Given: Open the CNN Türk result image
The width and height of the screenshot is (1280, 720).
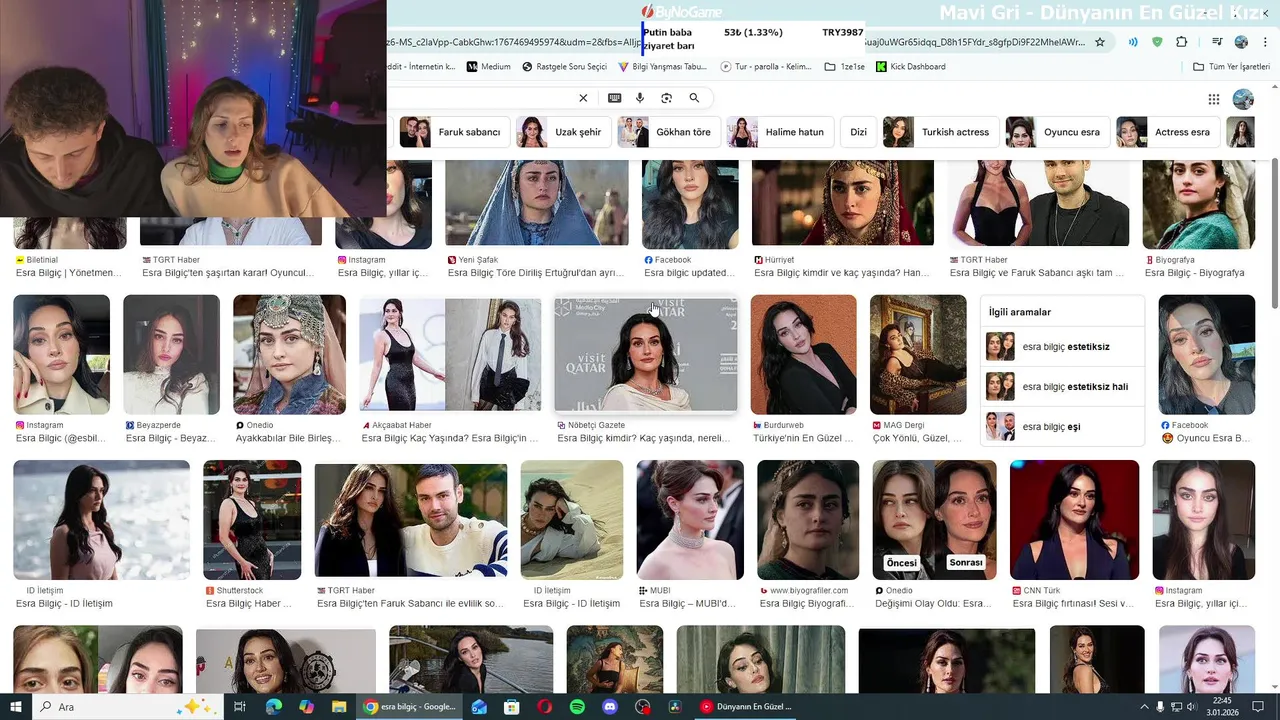Looking at the screenshot, I should [1074, 519].
